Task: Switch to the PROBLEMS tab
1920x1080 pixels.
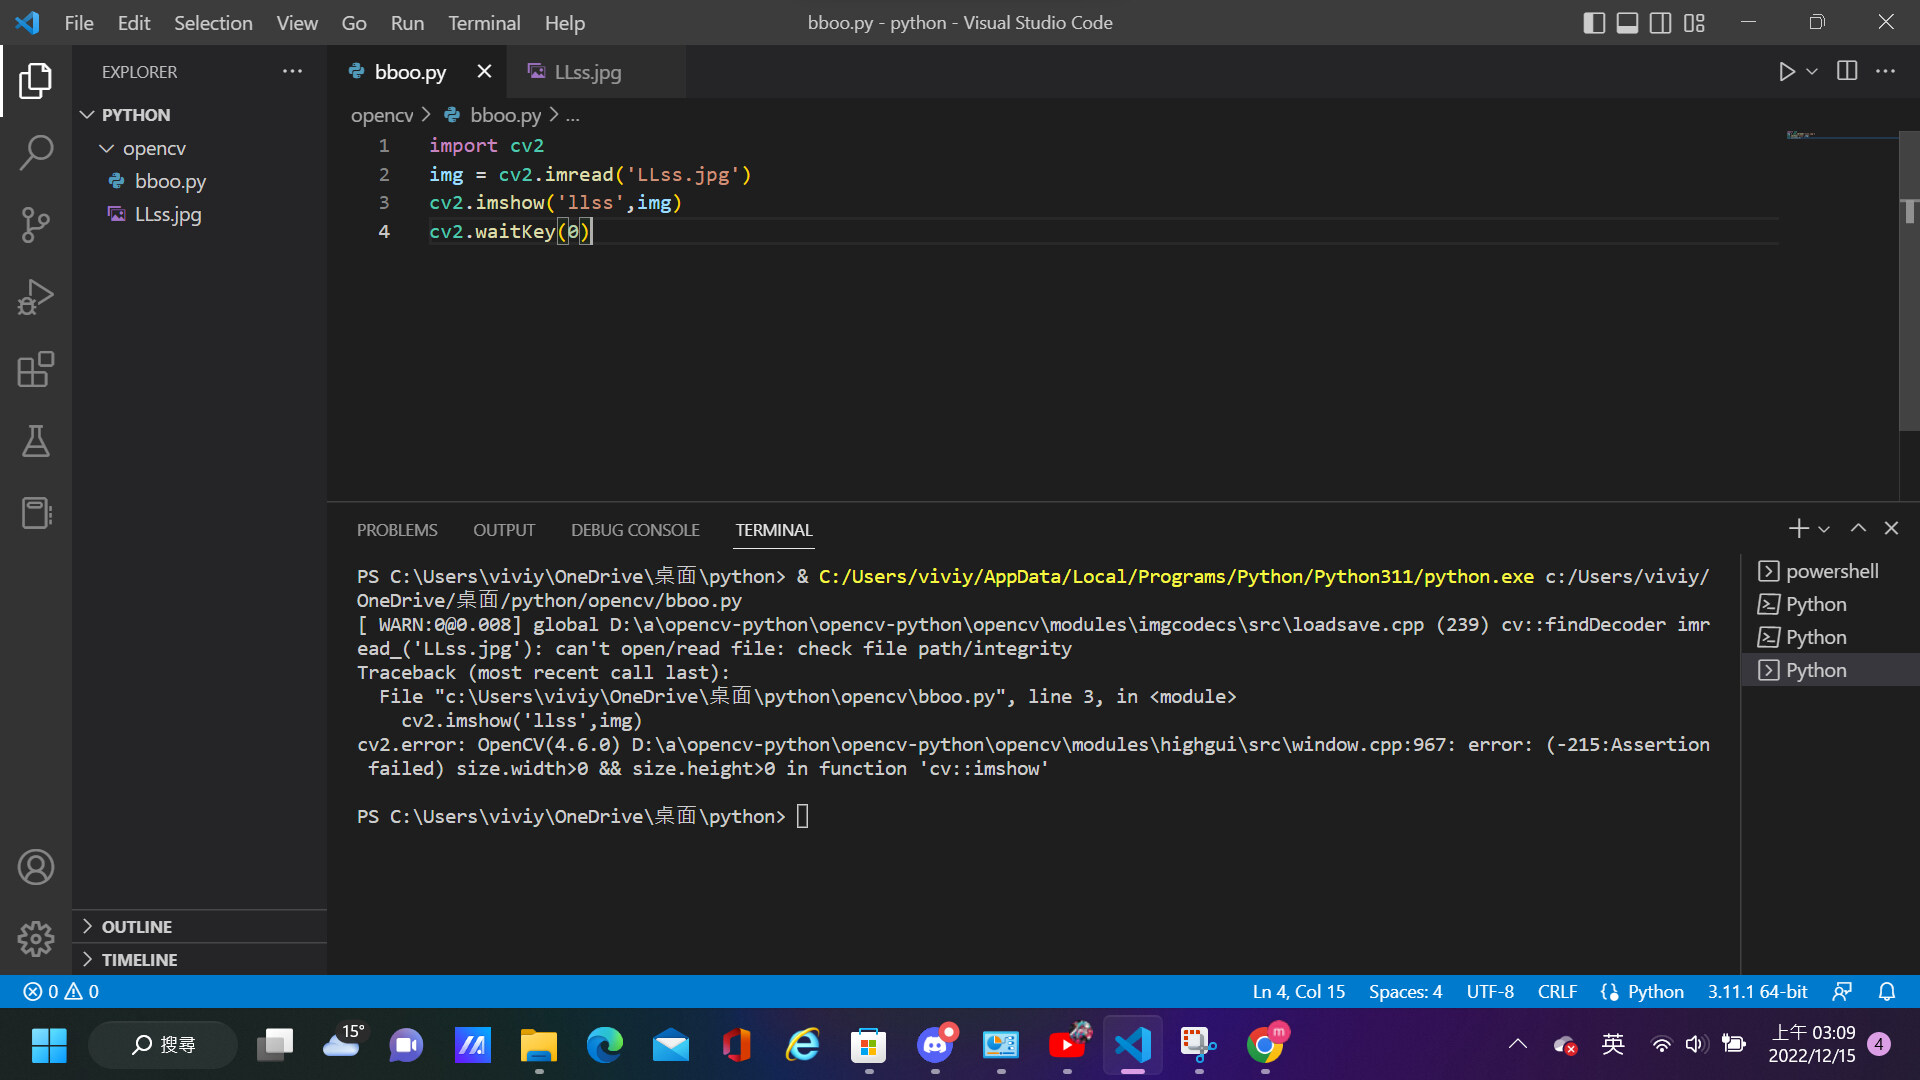Action: 397,530
